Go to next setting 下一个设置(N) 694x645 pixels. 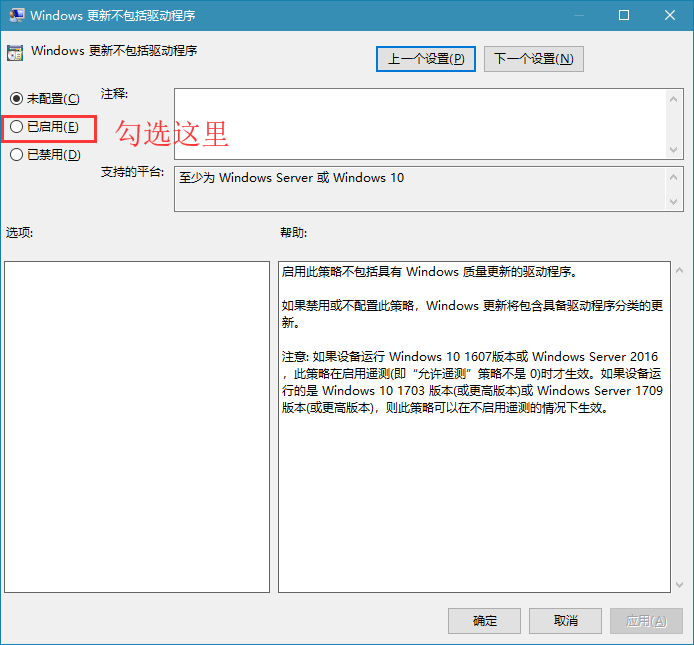(534, 59)
